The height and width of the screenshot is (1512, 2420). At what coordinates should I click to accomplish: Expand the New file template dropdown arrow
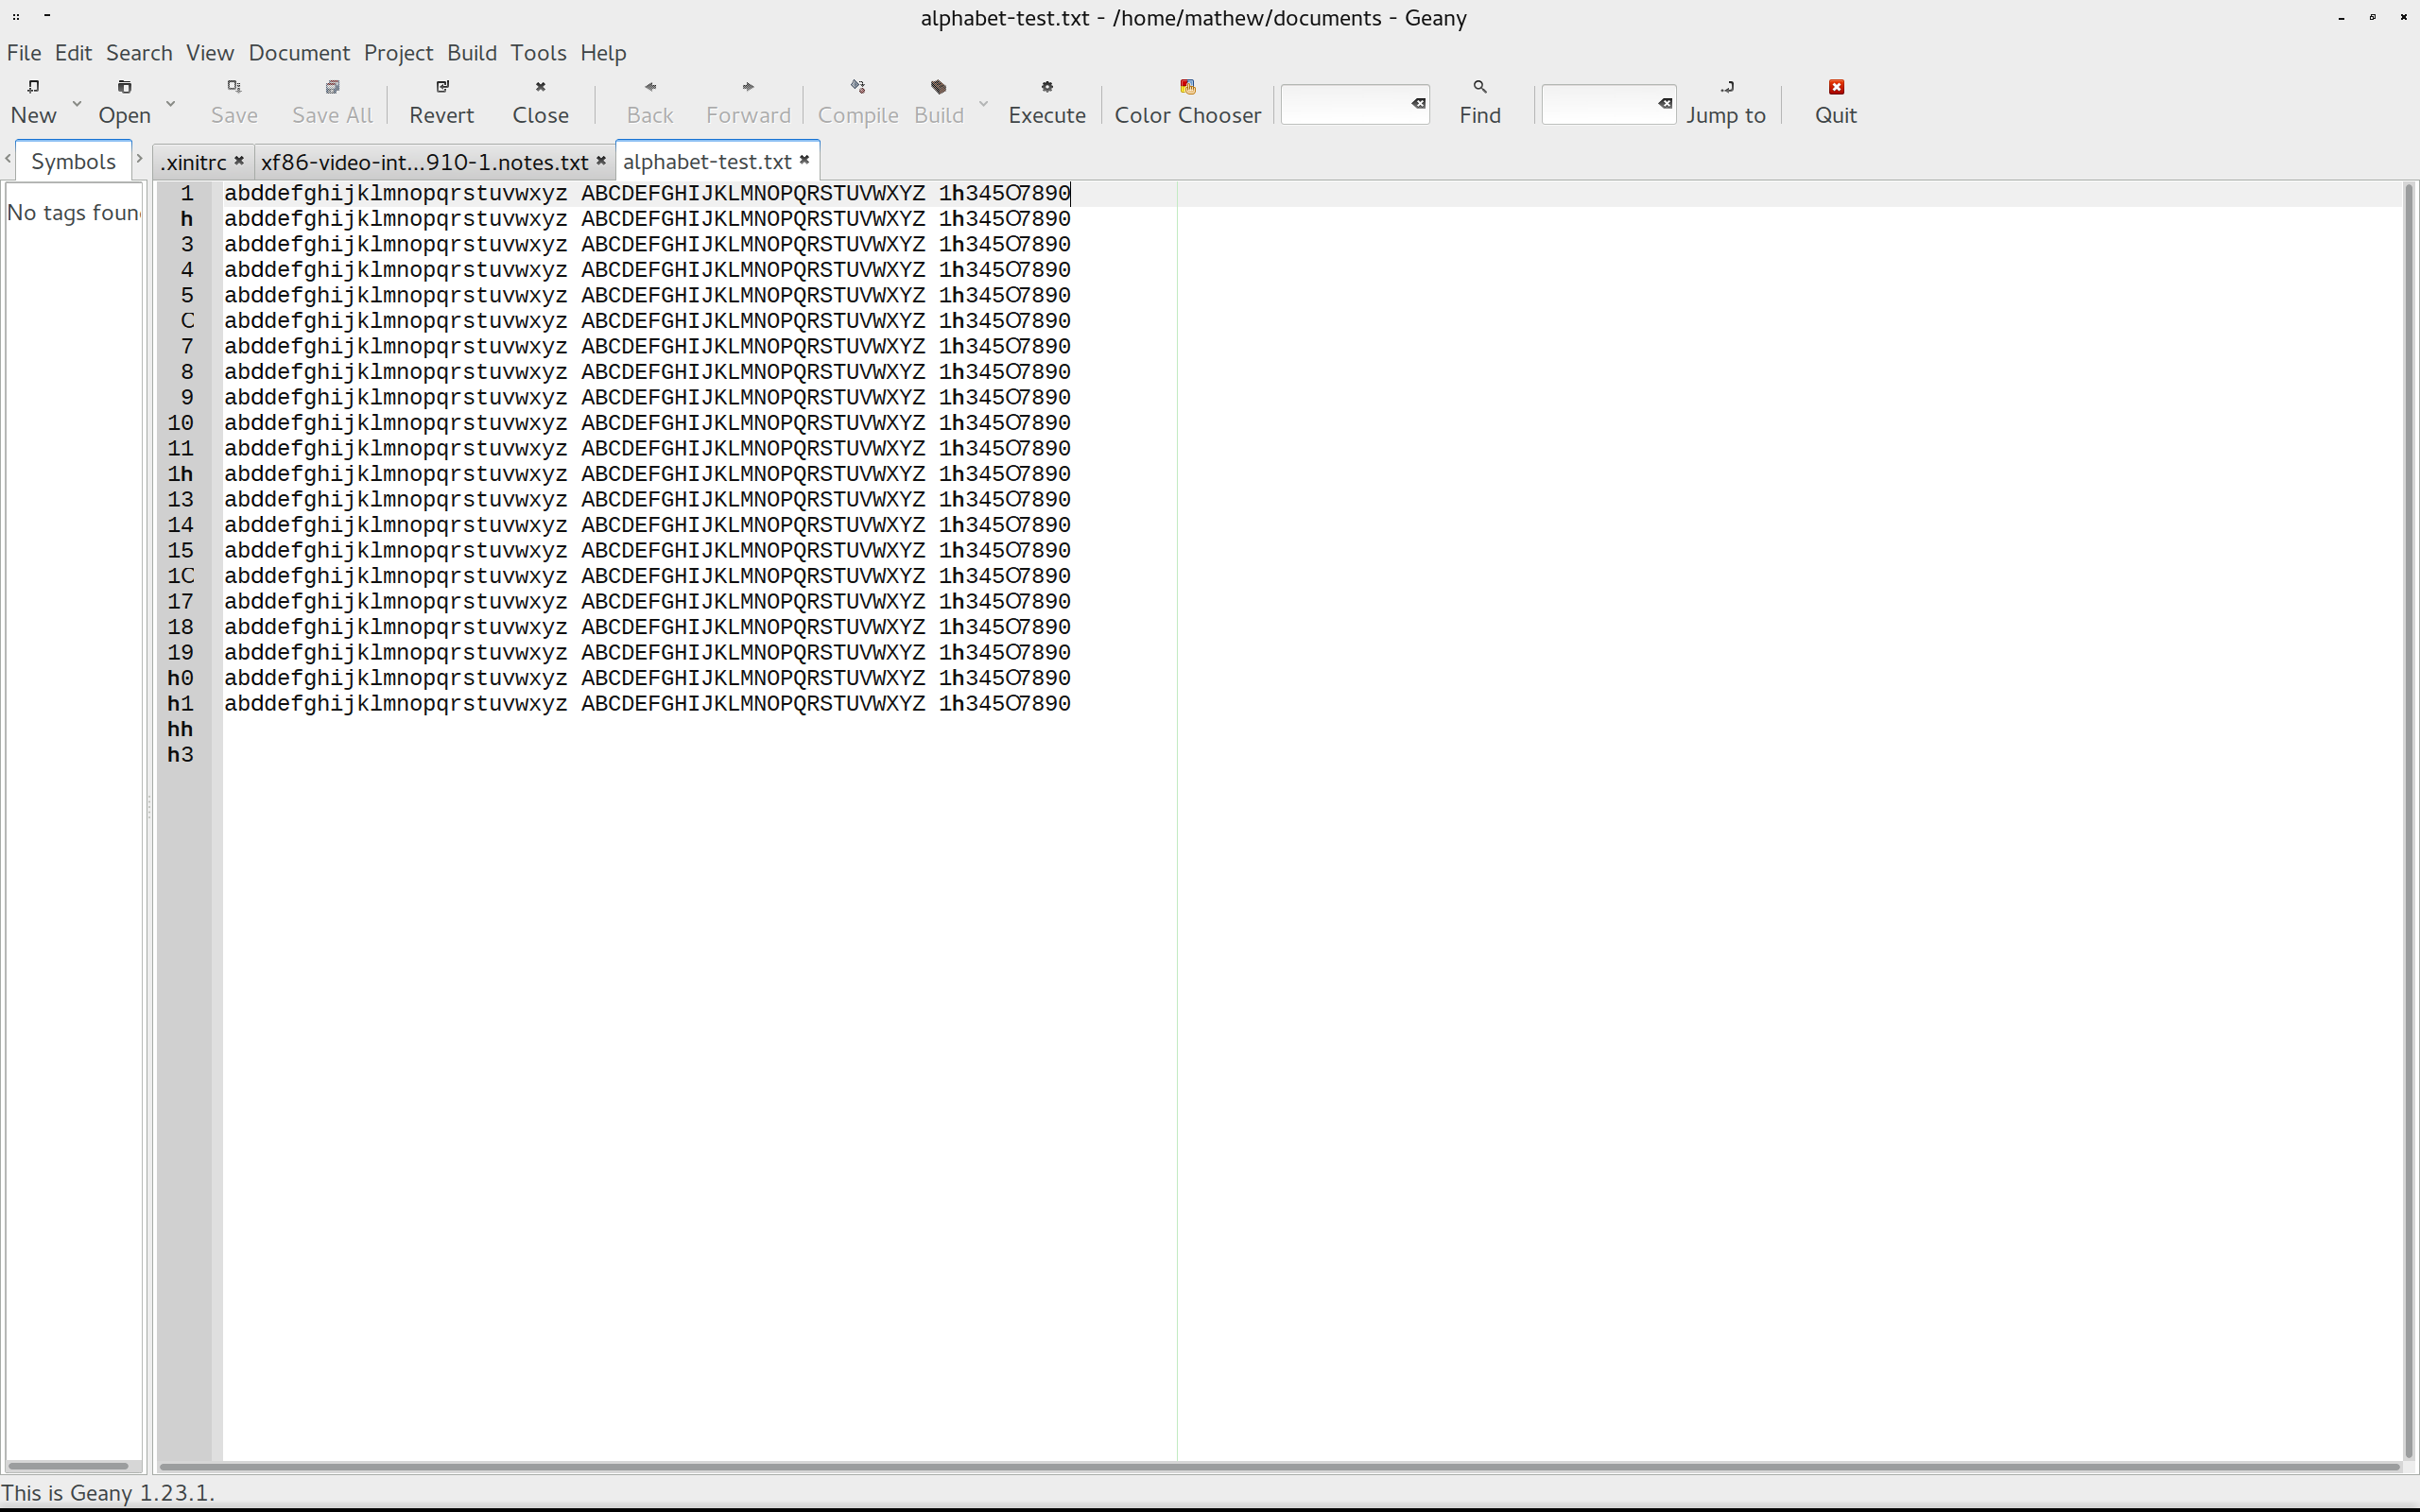click(77, 103)
